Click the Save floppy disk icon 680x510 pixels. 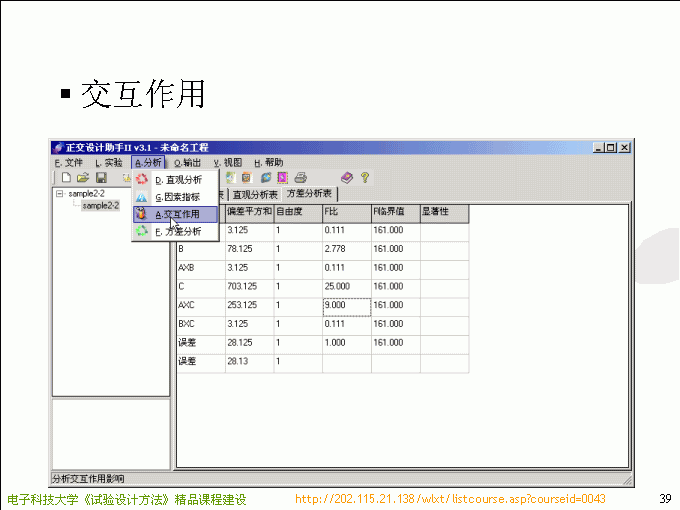[x=101, y=178]
